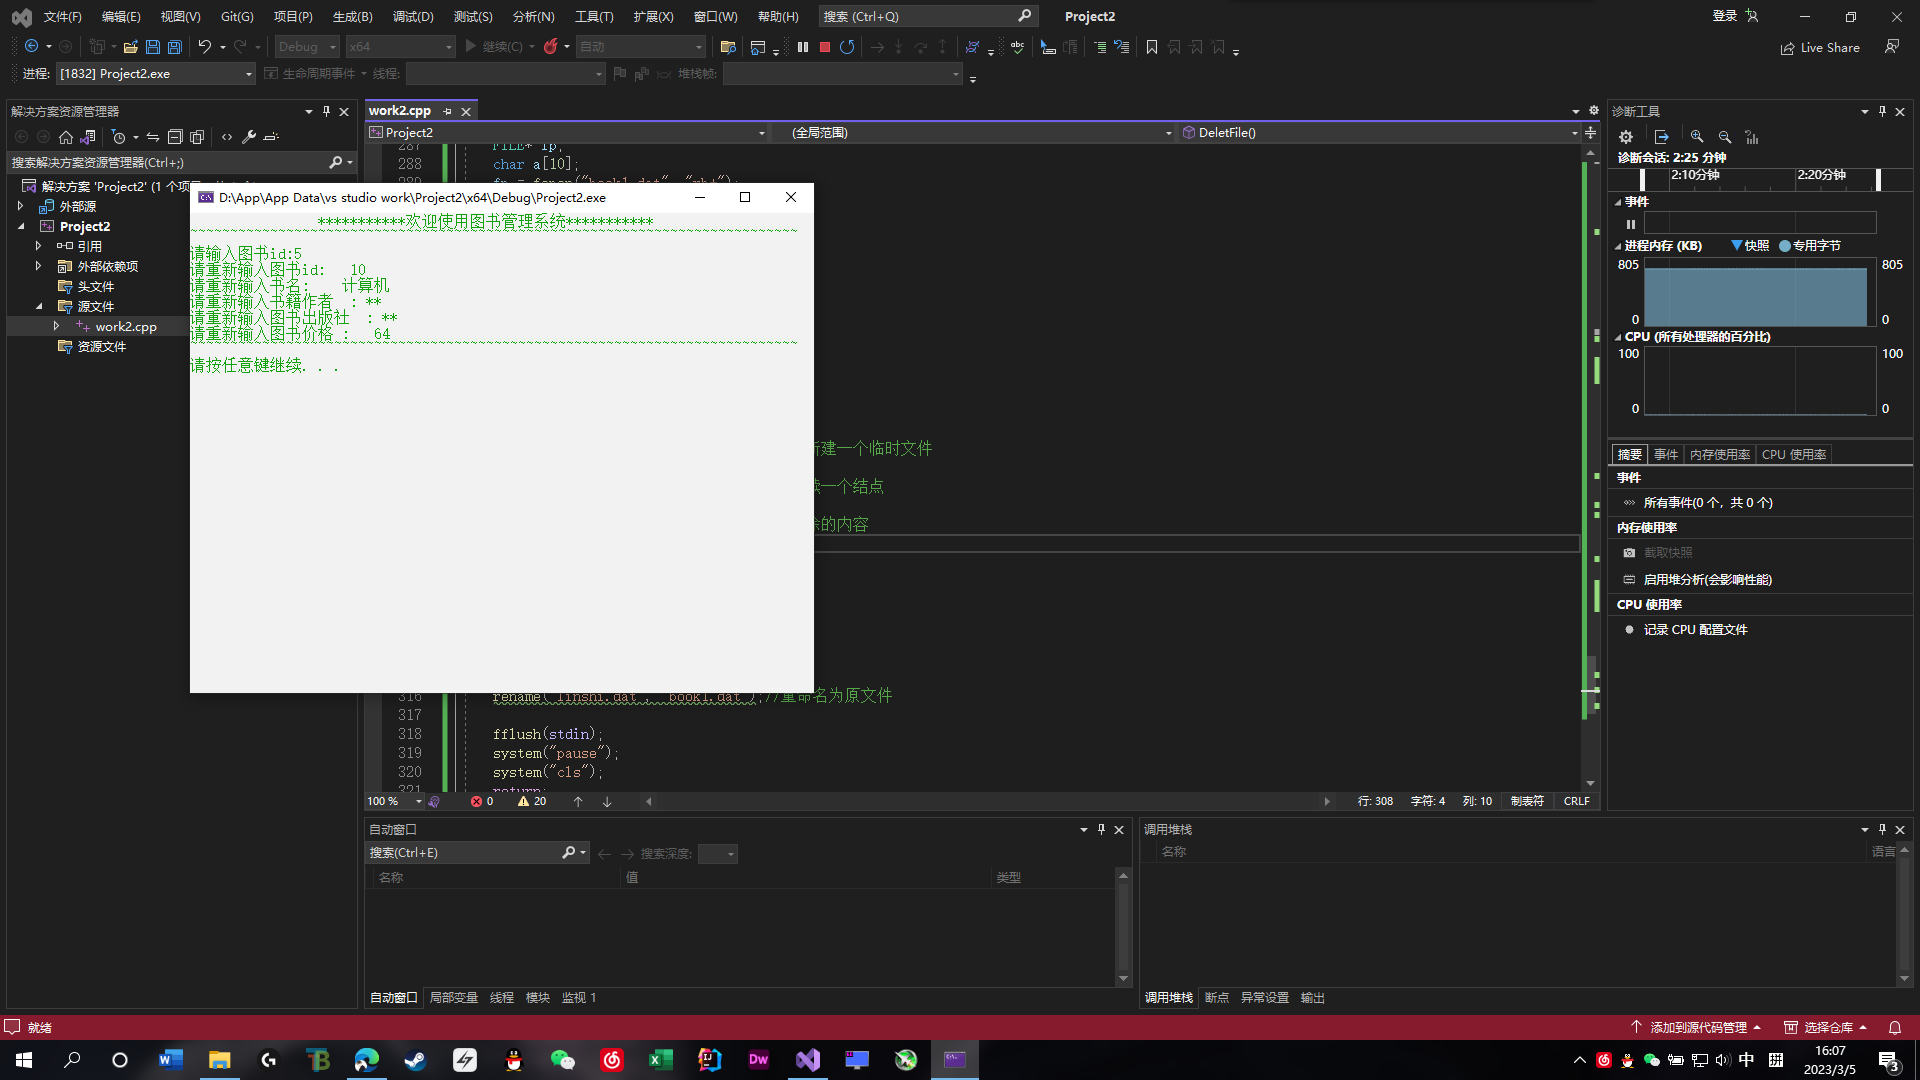The image size is (1920, 1080).
Task: Expand the 外部依赖项 tree node
Action: [x=39, y=266]
